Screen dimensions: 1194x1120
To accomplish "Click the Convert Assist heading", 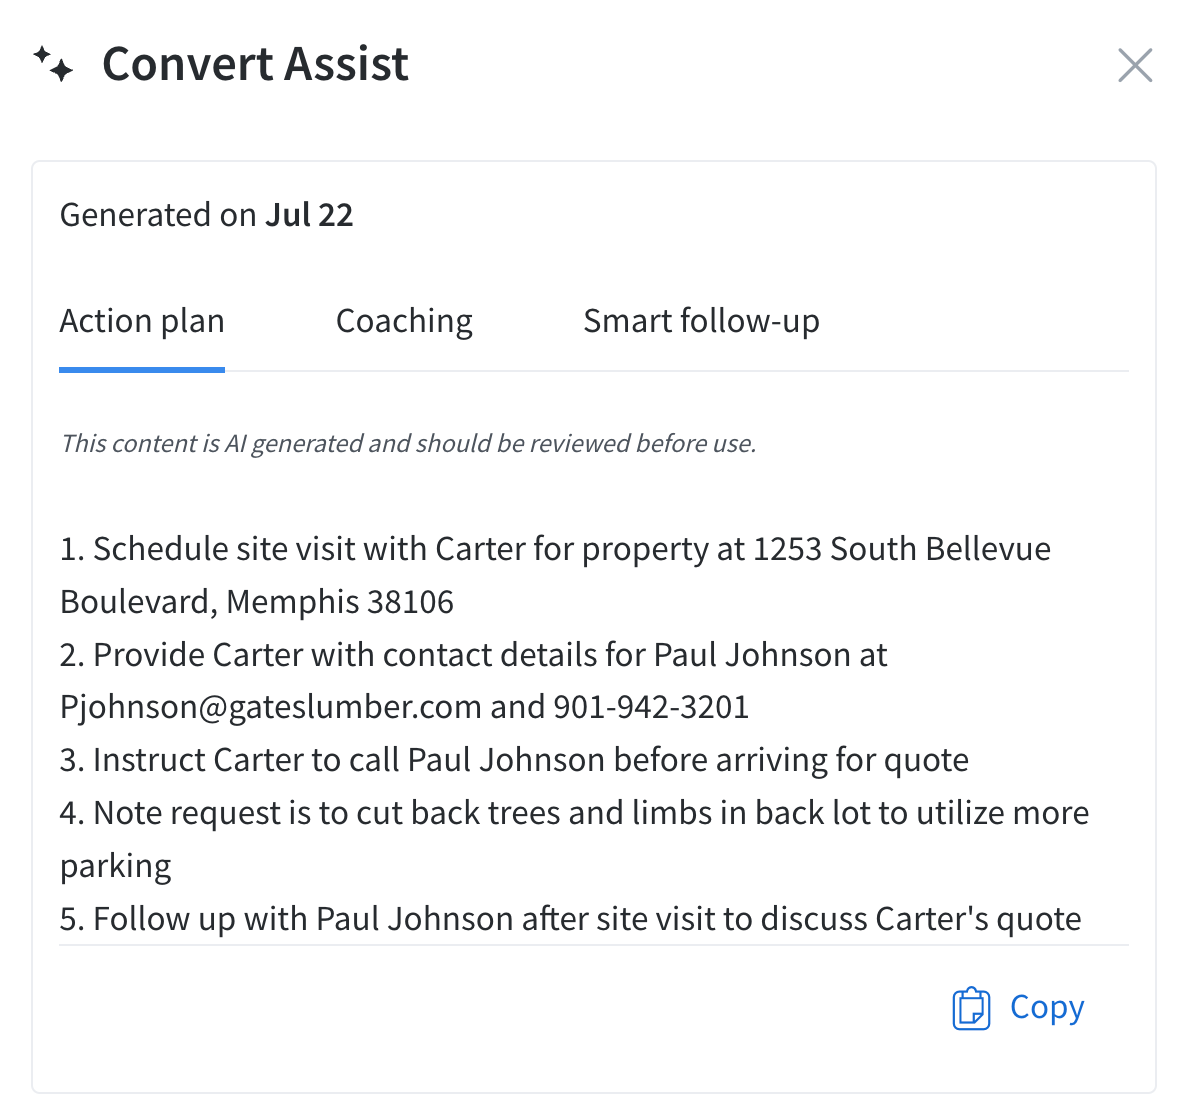I will pos(255,64).
